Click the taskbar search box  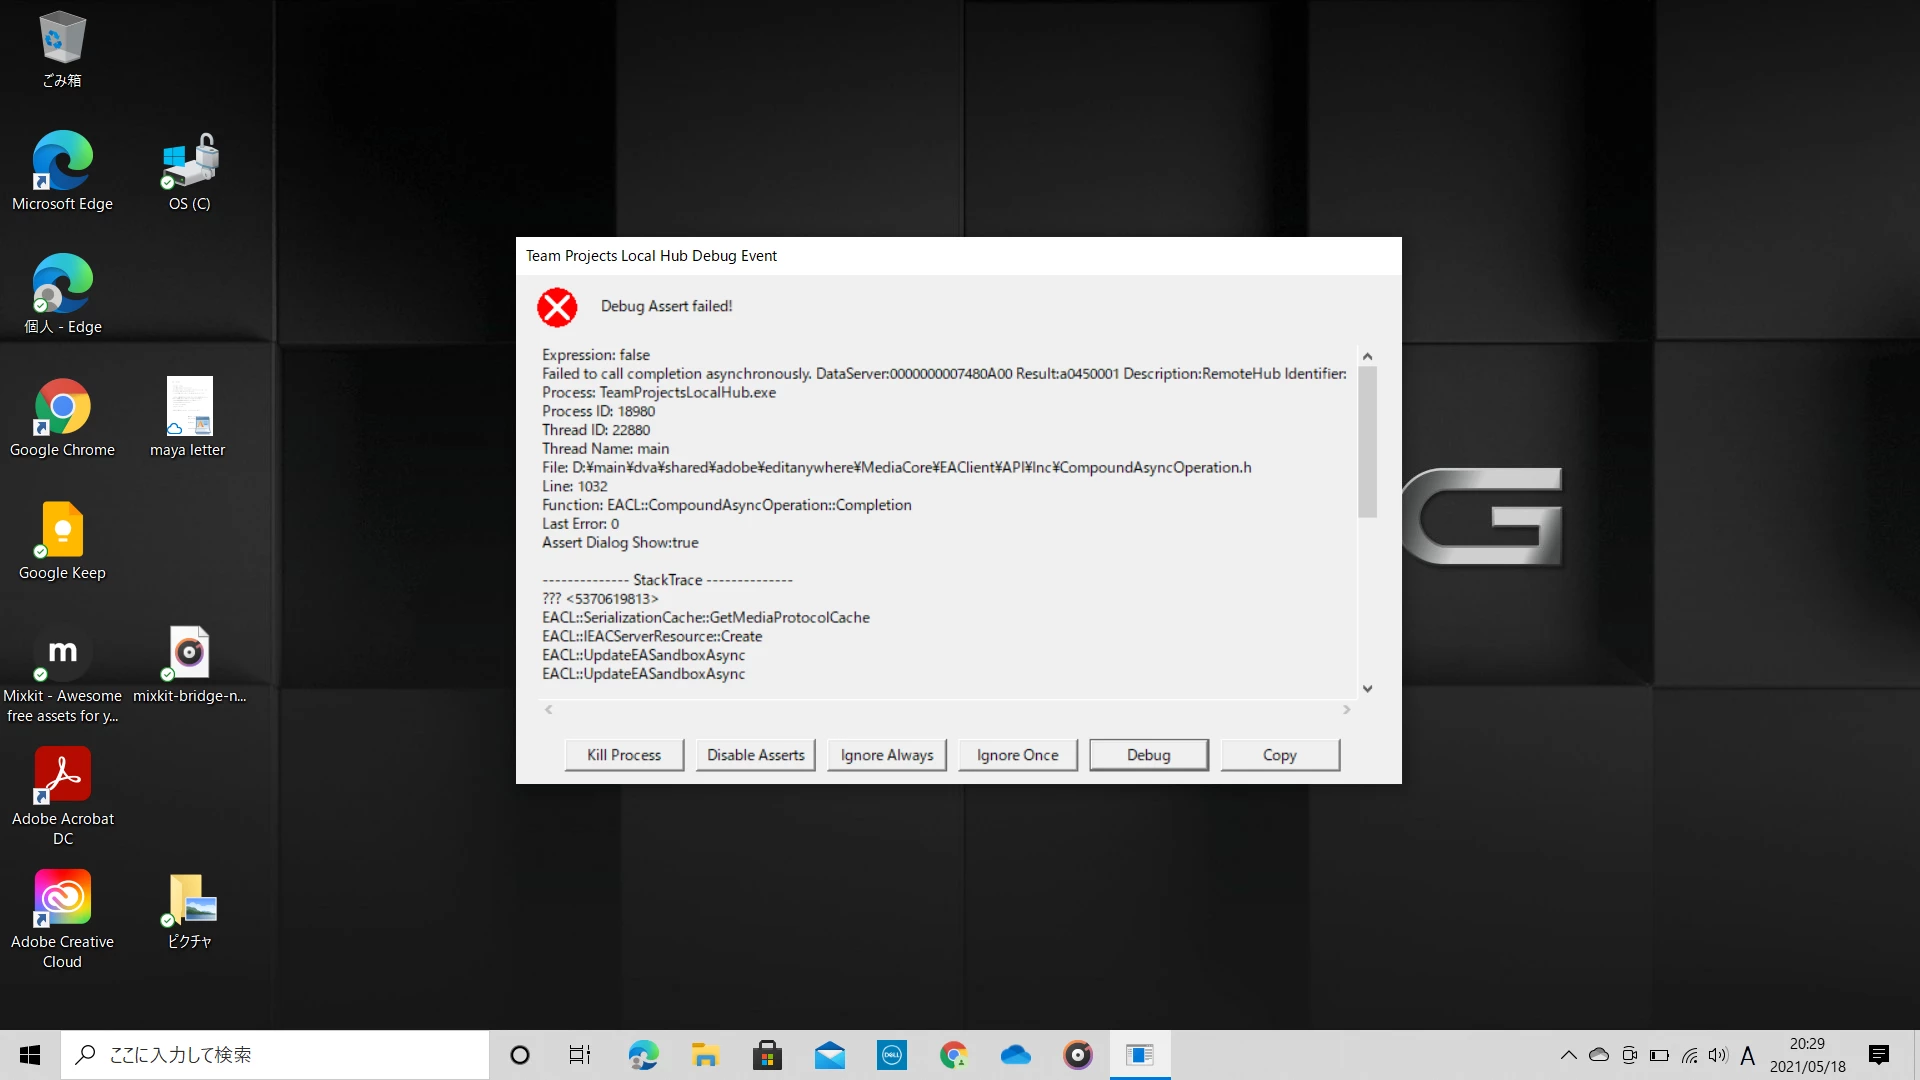275,1055
